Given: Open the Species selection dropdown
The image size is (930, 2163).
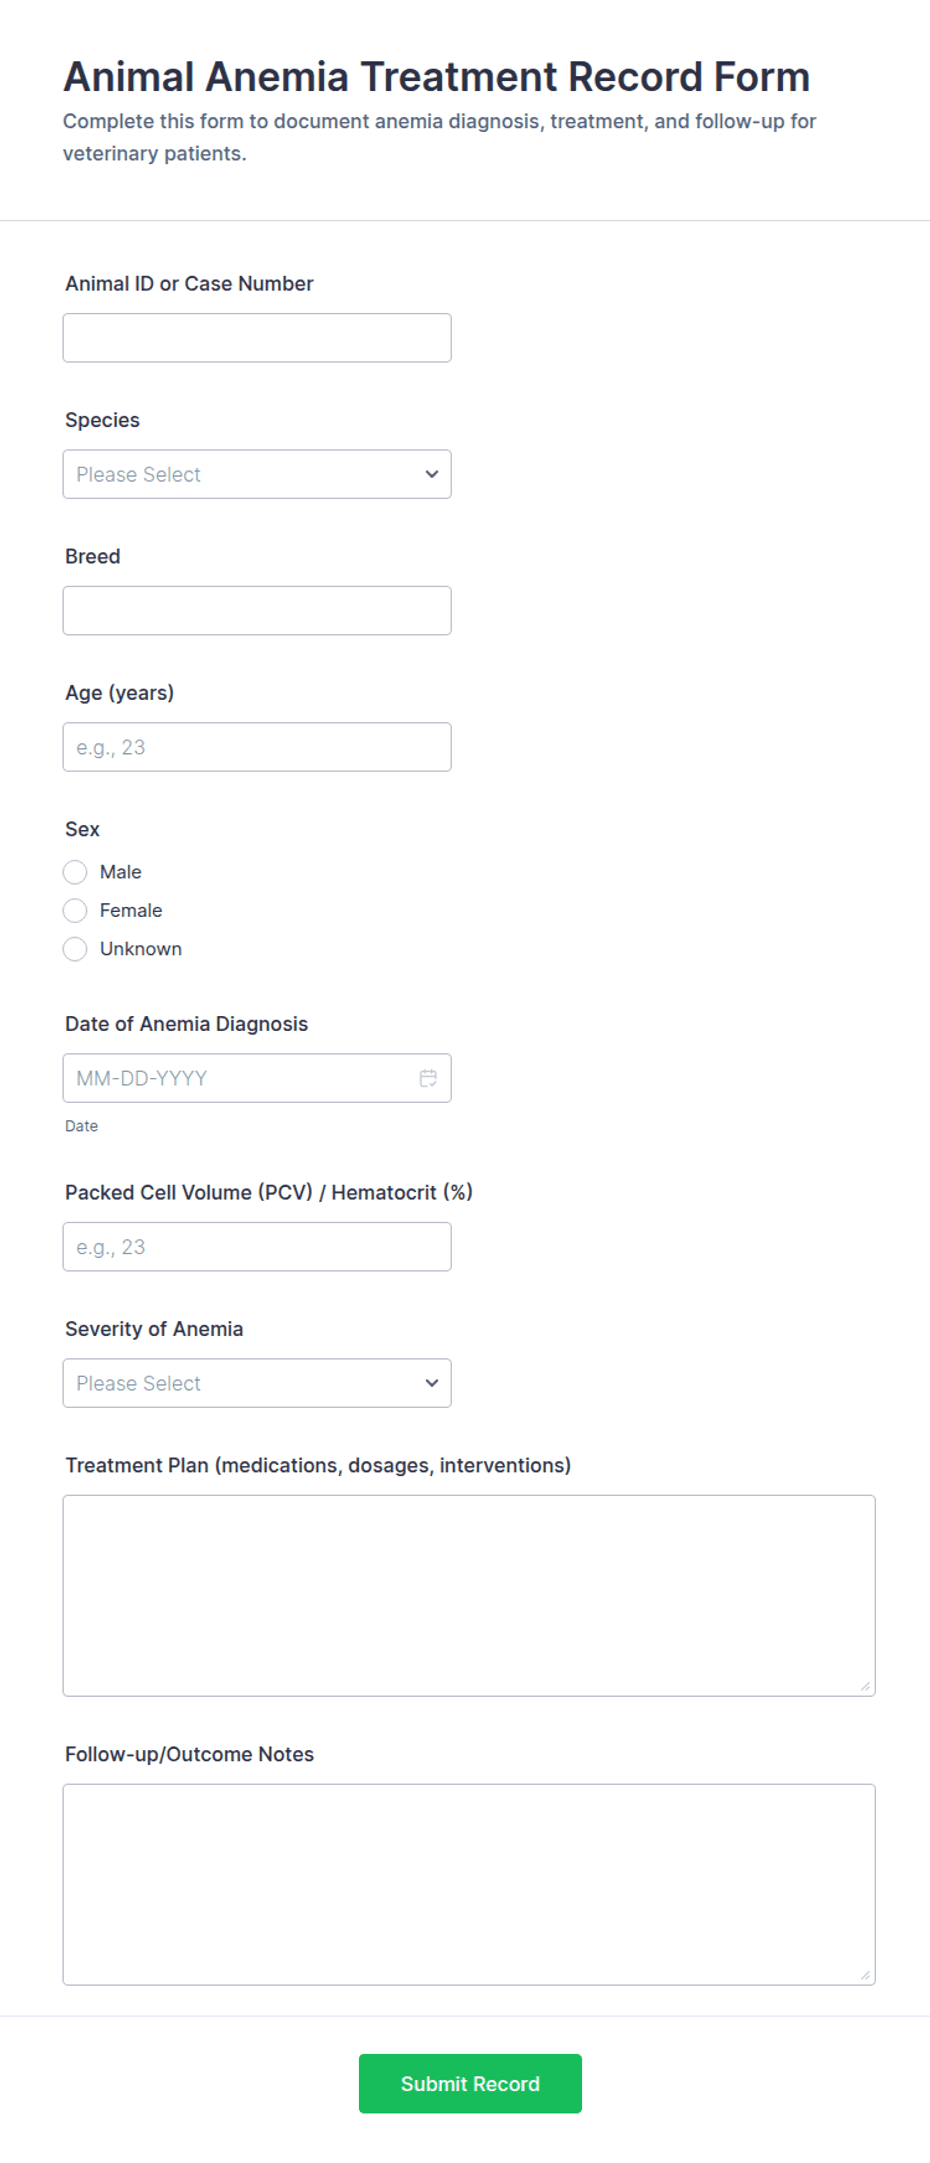Looking at the screenshot, I should tap(256, 474).
